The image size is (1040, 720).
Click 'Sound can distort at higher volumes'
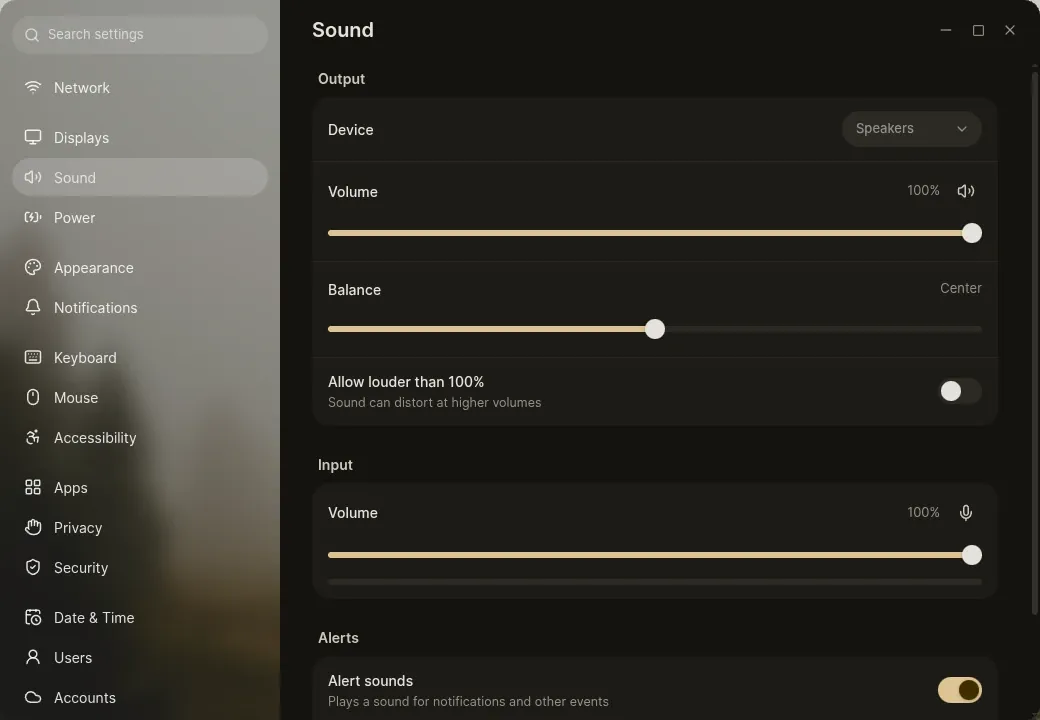(434, 402)
